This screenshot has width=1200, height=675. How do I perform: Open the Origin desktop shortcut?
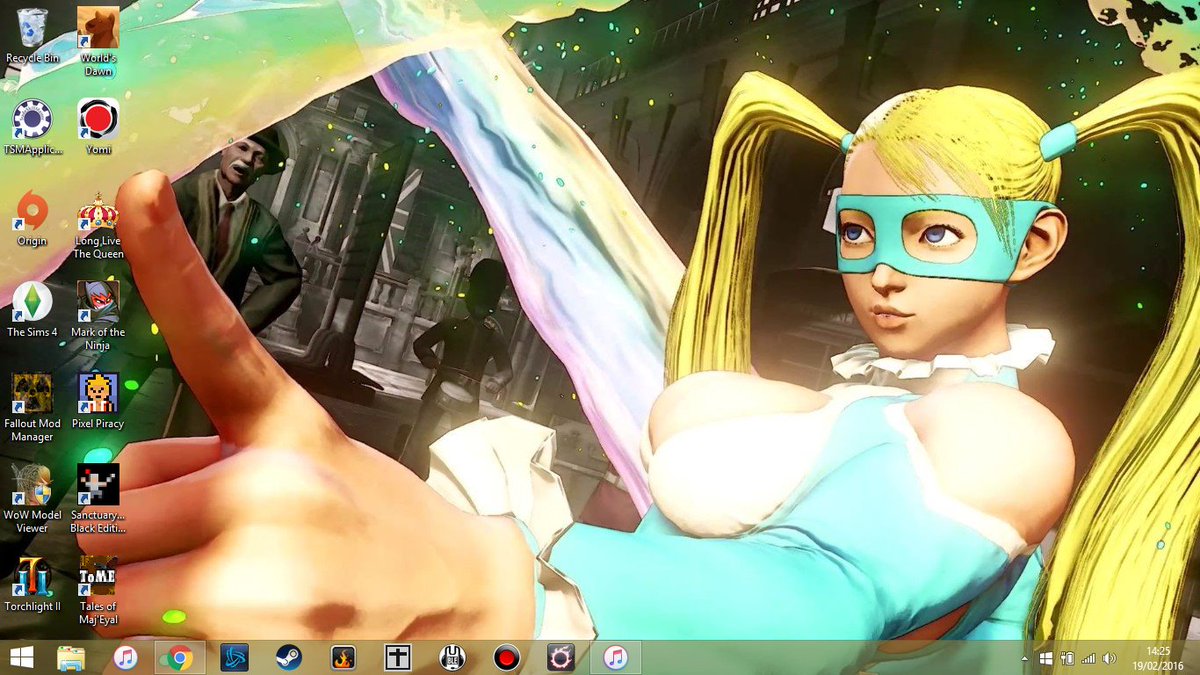pos(32,220)
